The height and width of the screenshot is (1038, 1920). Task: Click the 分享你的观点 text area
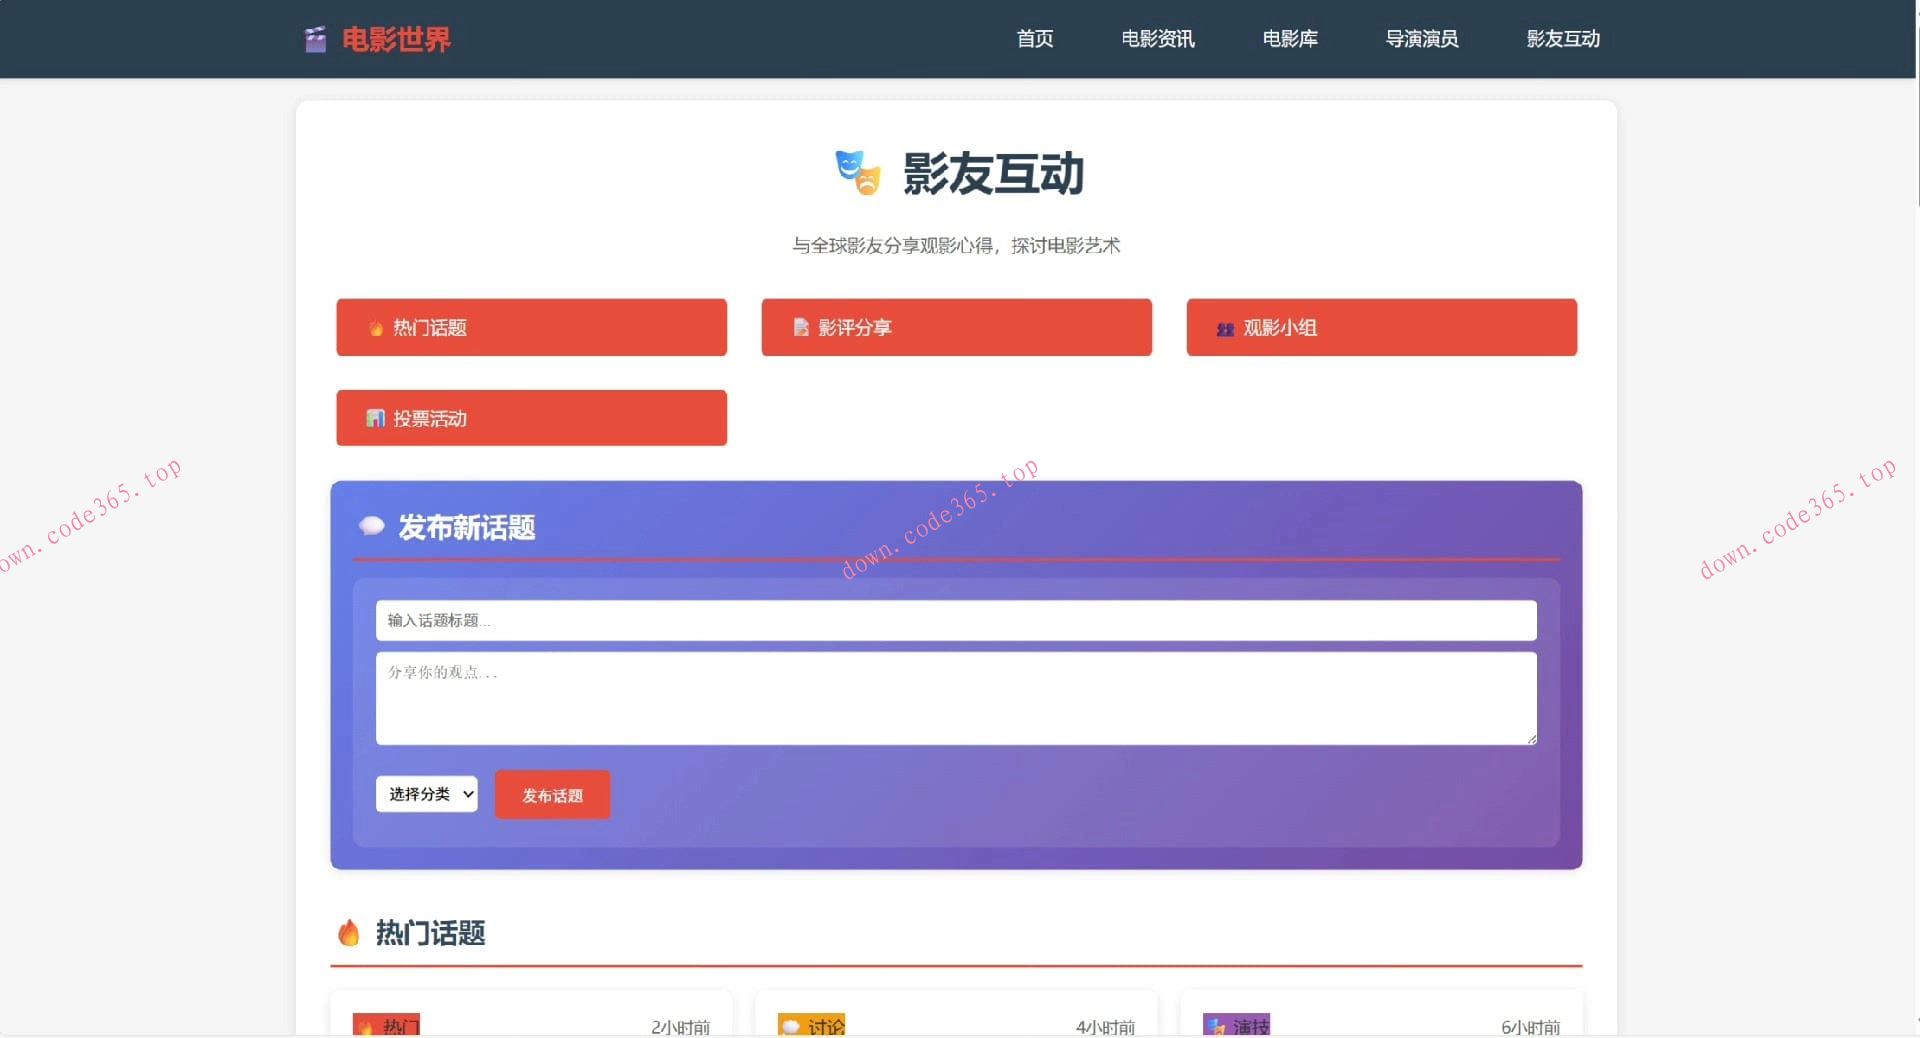tap(956, 698)
